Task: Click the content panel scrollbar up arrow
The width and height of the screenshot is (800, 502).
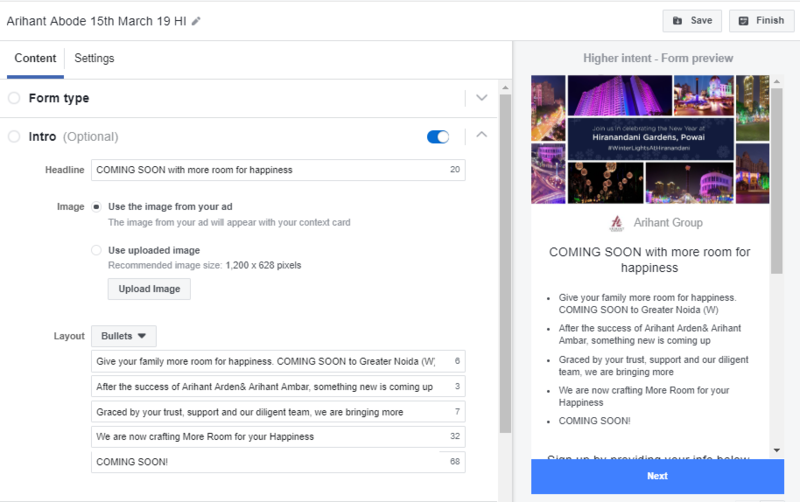Action: coord(505,88)
